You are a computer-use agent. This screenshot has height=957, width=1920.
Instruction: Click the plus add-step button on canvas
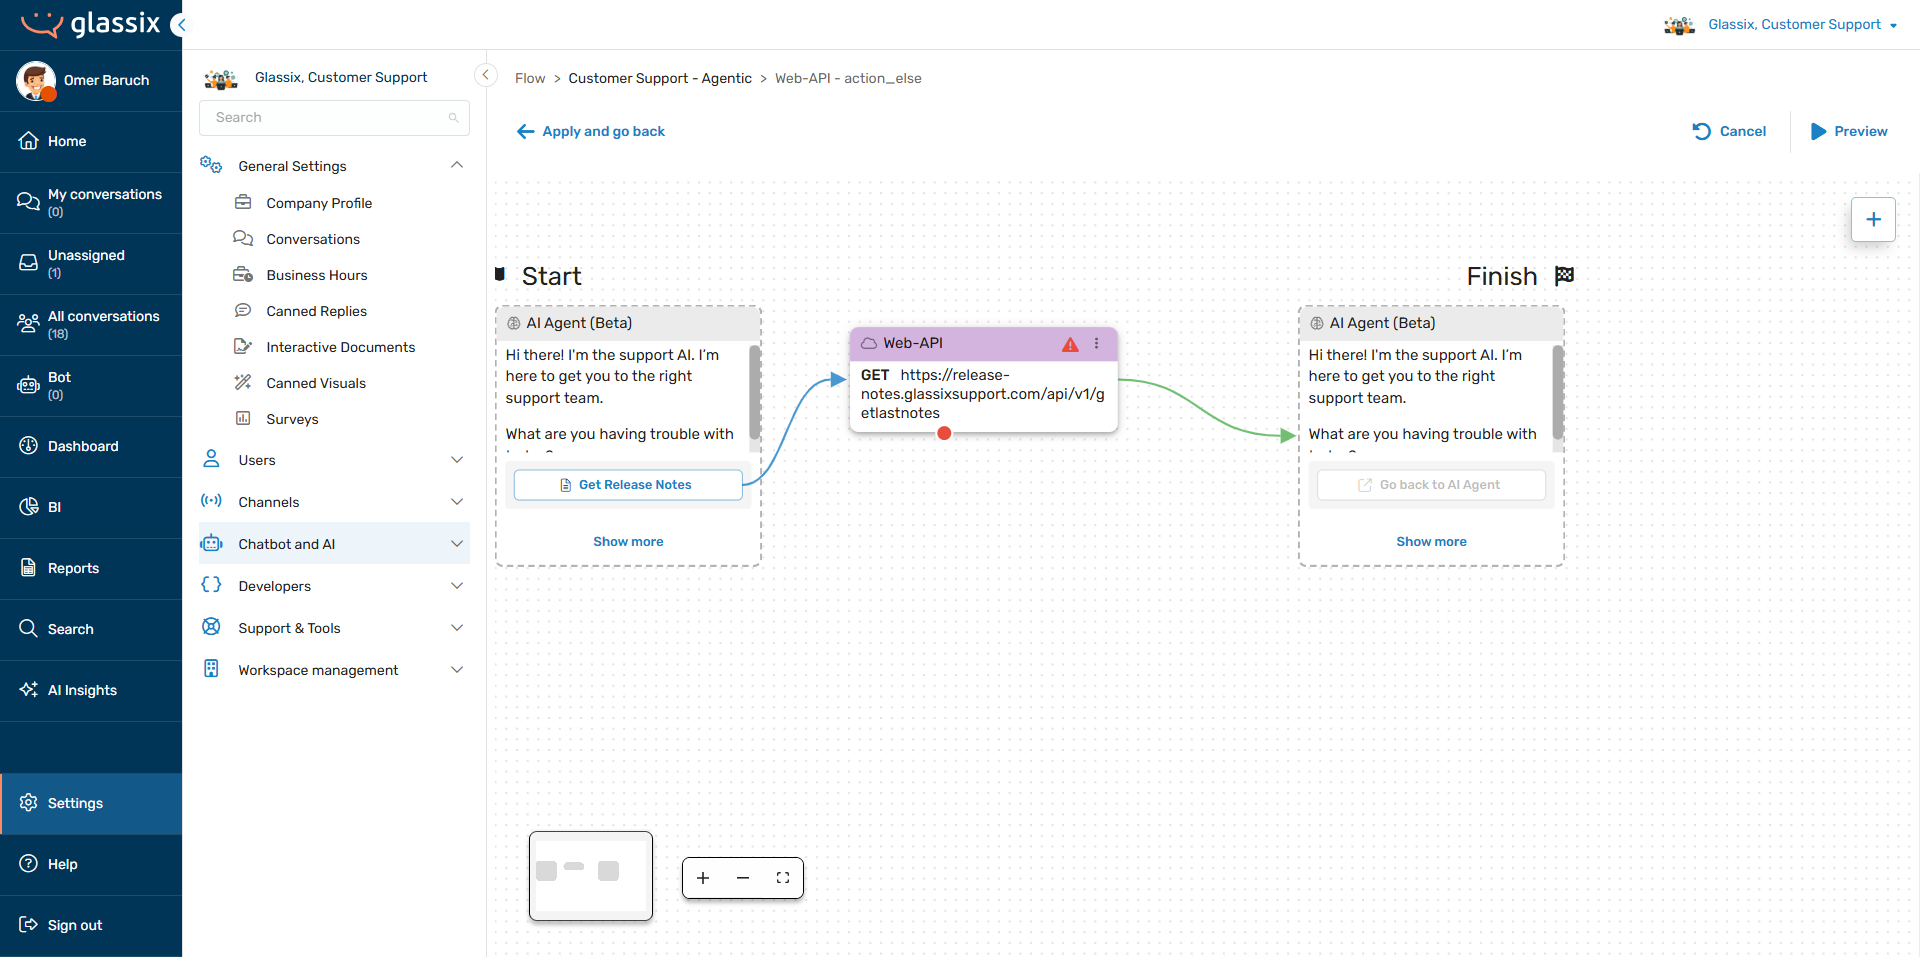[x=1873, y=219]
